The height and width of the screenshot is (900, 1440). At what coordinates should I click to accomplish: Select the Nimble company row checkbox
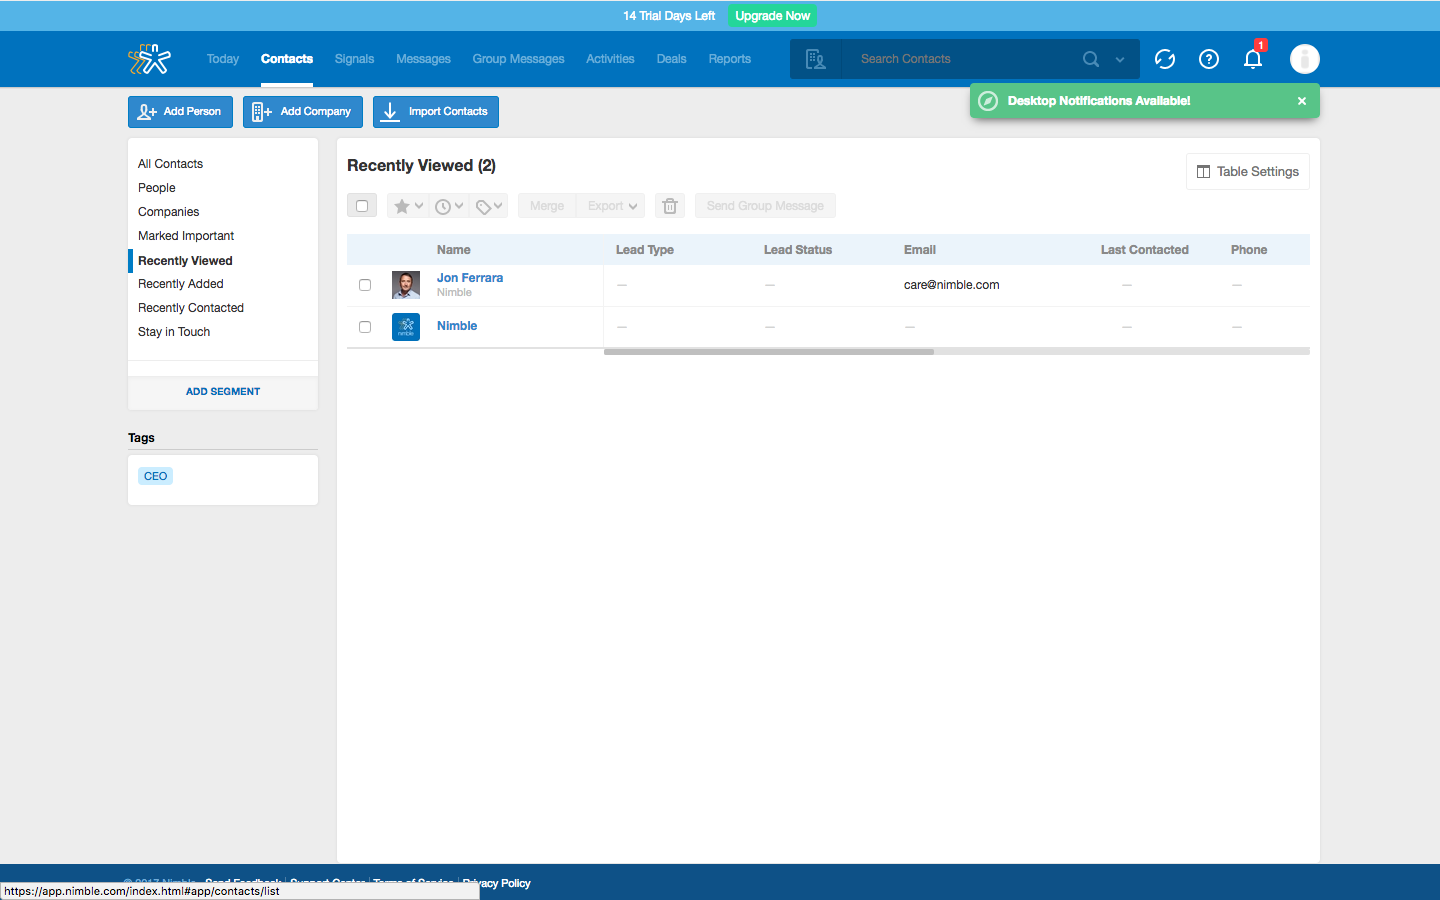(365, 327)
